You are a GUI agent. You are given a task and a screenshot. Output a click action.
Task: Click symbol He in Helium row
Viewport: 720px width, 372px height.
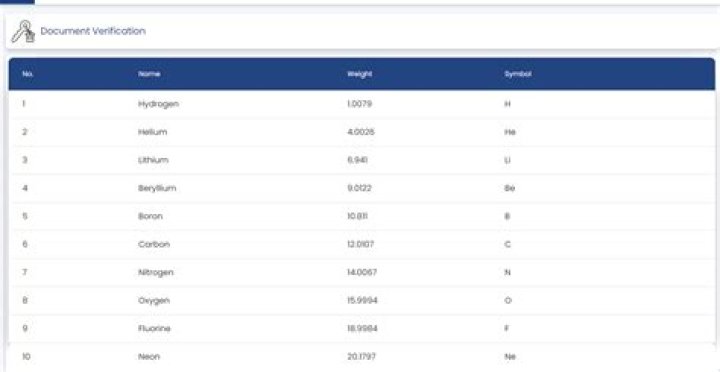[510, 132]
